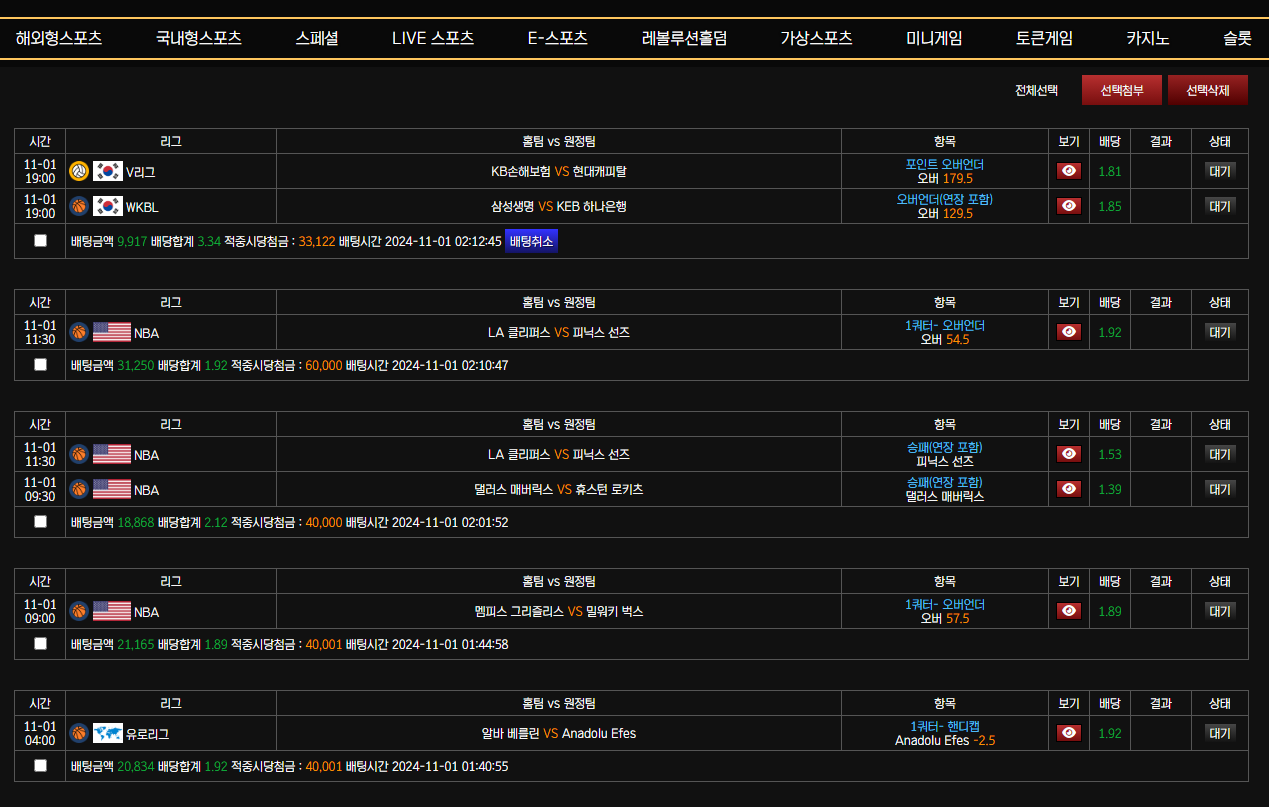
Task: Open the eye icon for 멤피스 그리즐리스 bet
Action: tap(1069, 611)
